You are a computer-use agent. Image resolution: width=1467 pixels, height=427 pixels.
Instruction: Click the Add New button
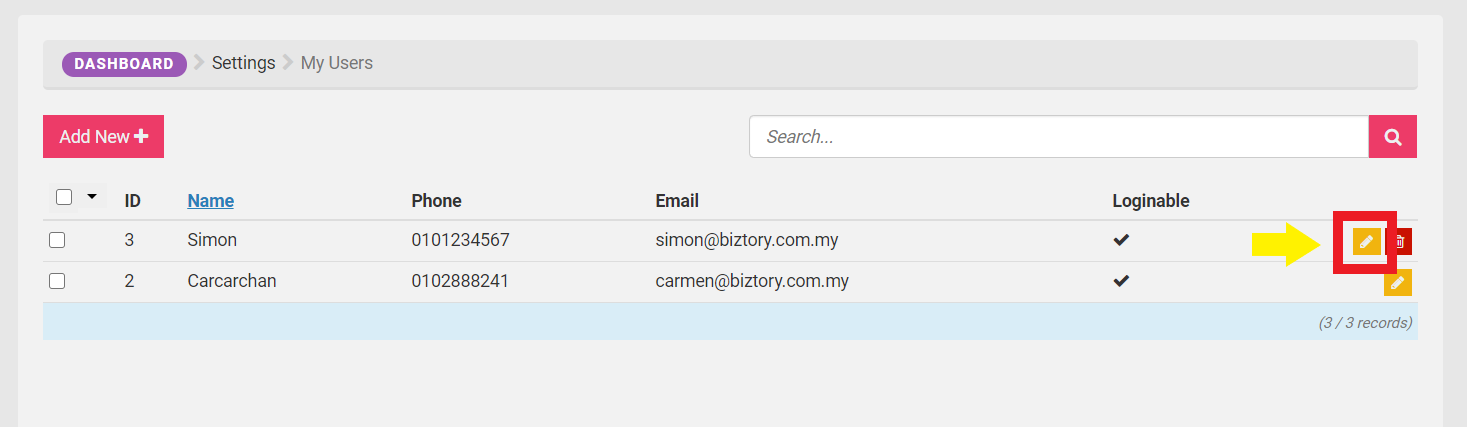pyautogui.click(x=103, y=137)
